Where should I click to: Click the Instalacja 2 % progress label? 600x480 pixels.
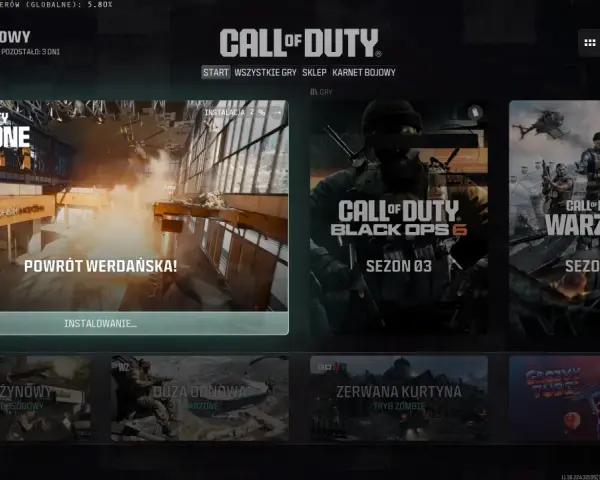tap(235, 113)
